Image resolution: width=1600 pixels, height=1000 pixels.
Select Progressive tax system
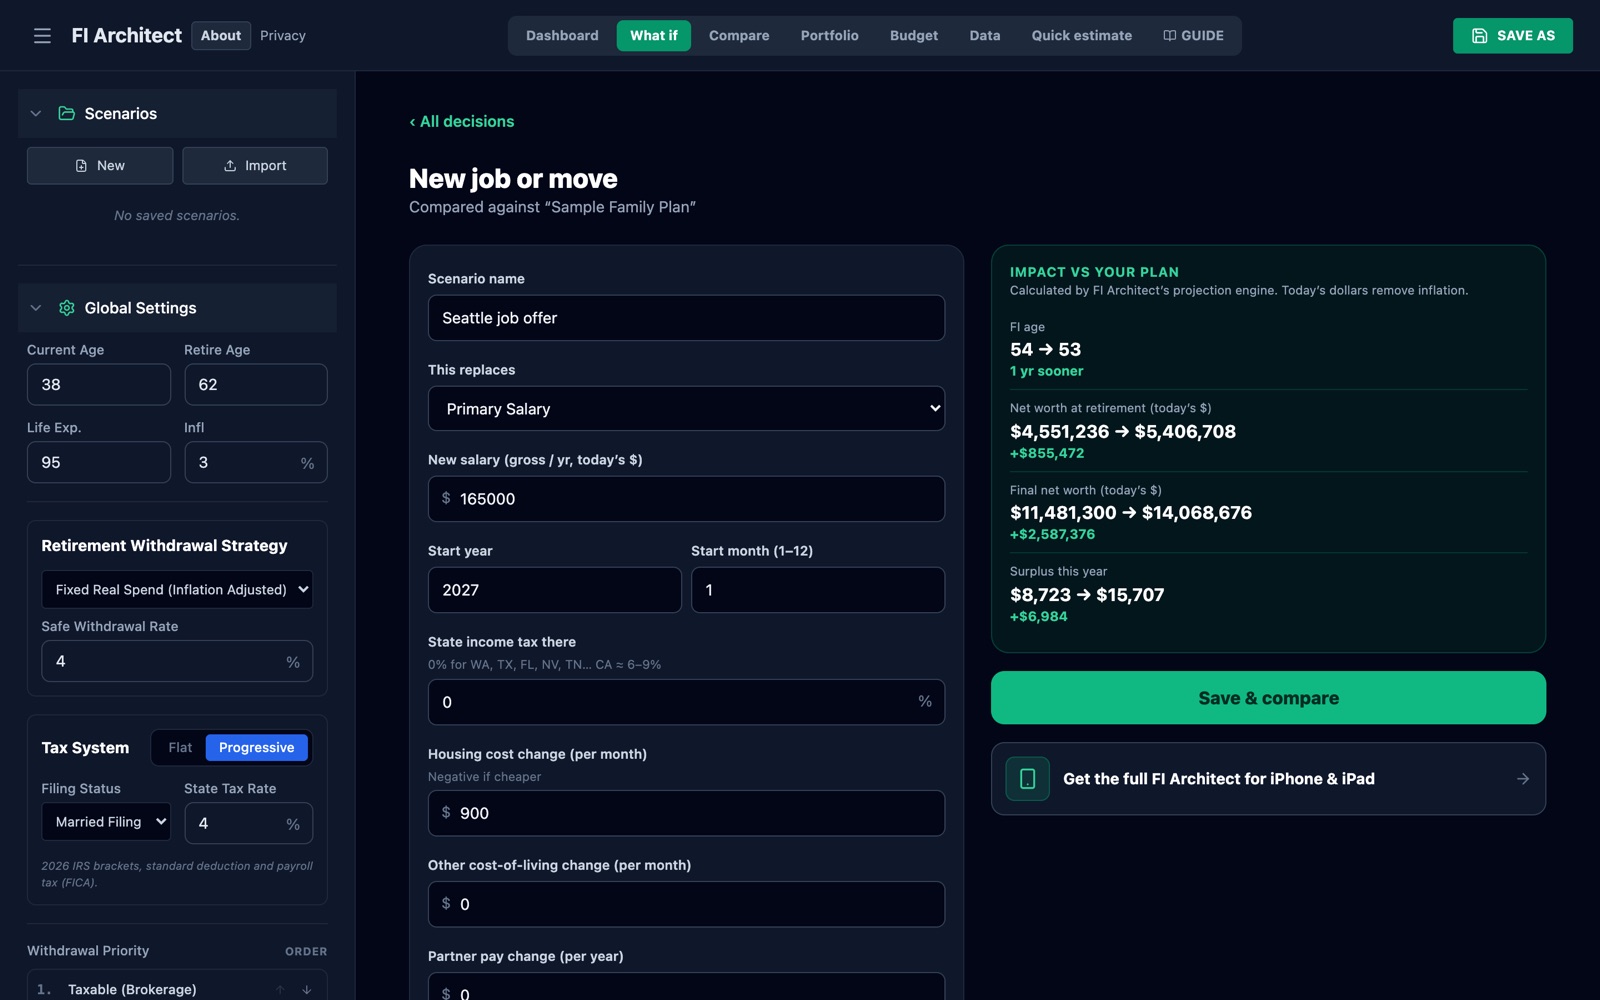pos(257,748)
